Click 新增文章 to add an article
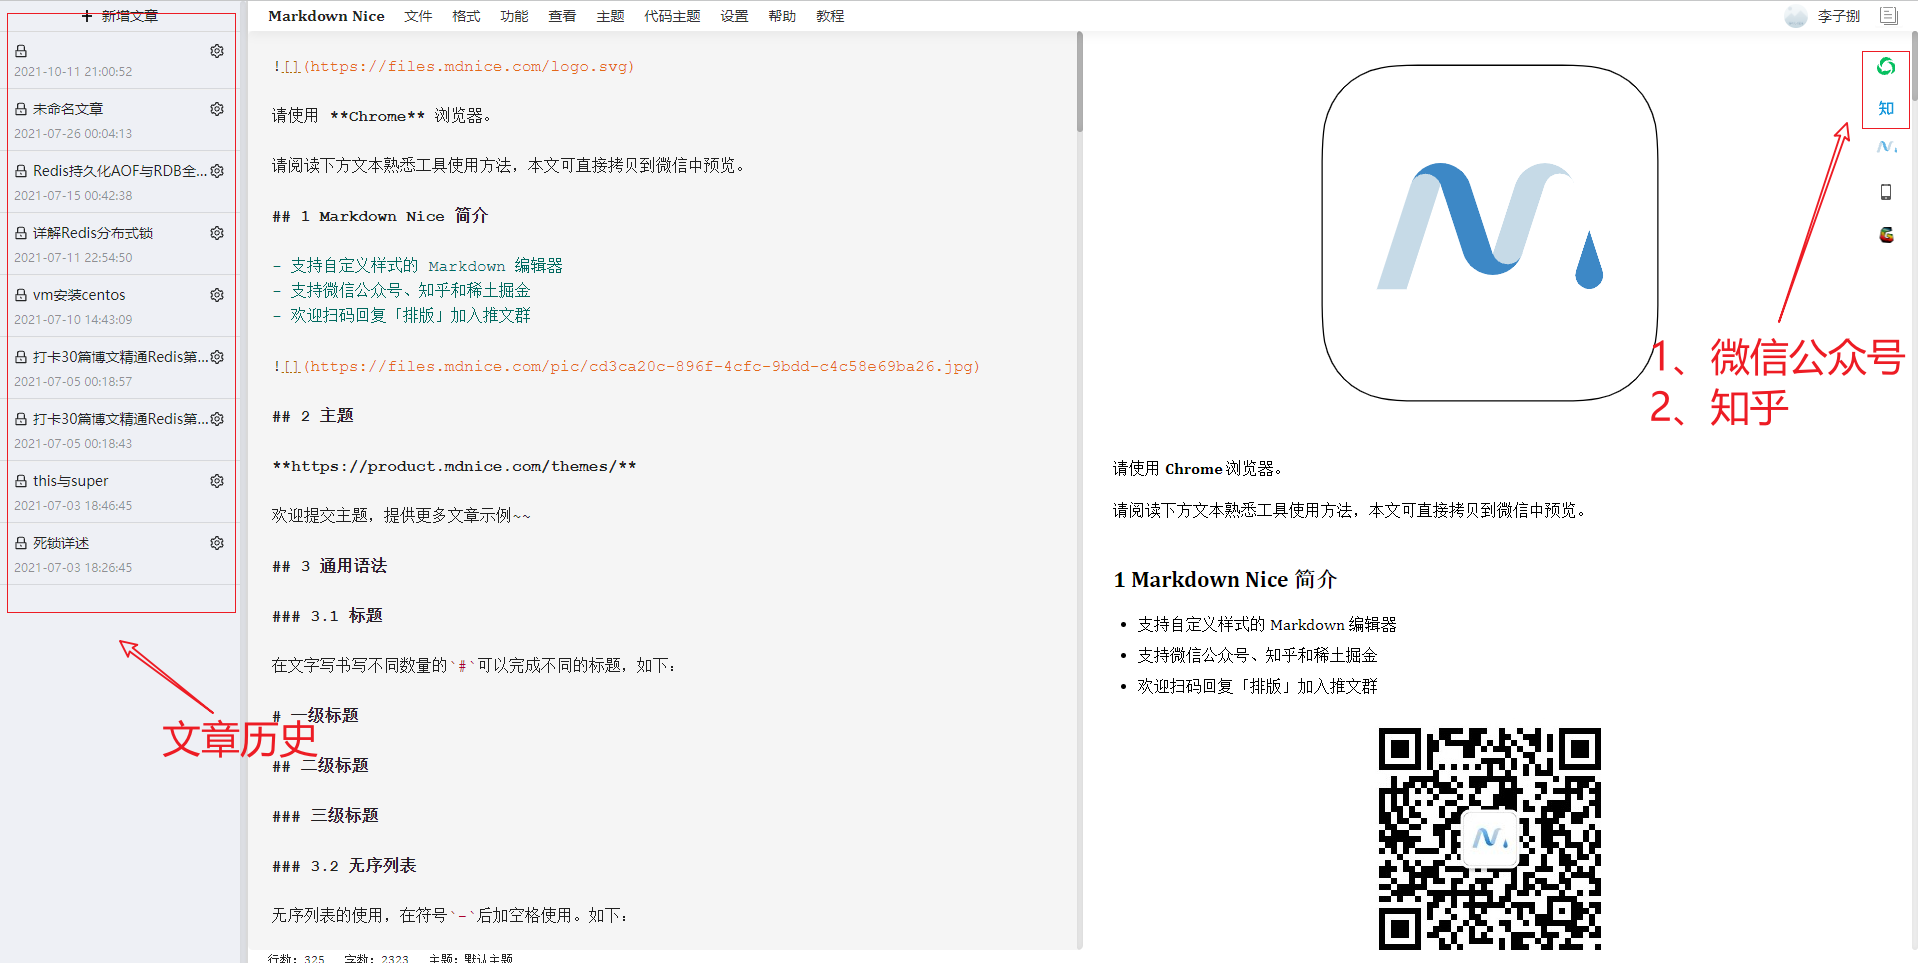 point(121,16)
